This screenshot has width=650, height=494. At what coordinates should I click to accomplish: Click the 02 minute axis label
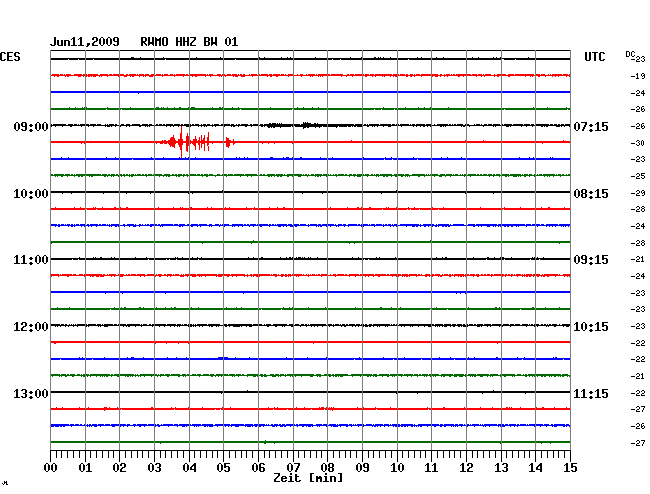point(119,468)
